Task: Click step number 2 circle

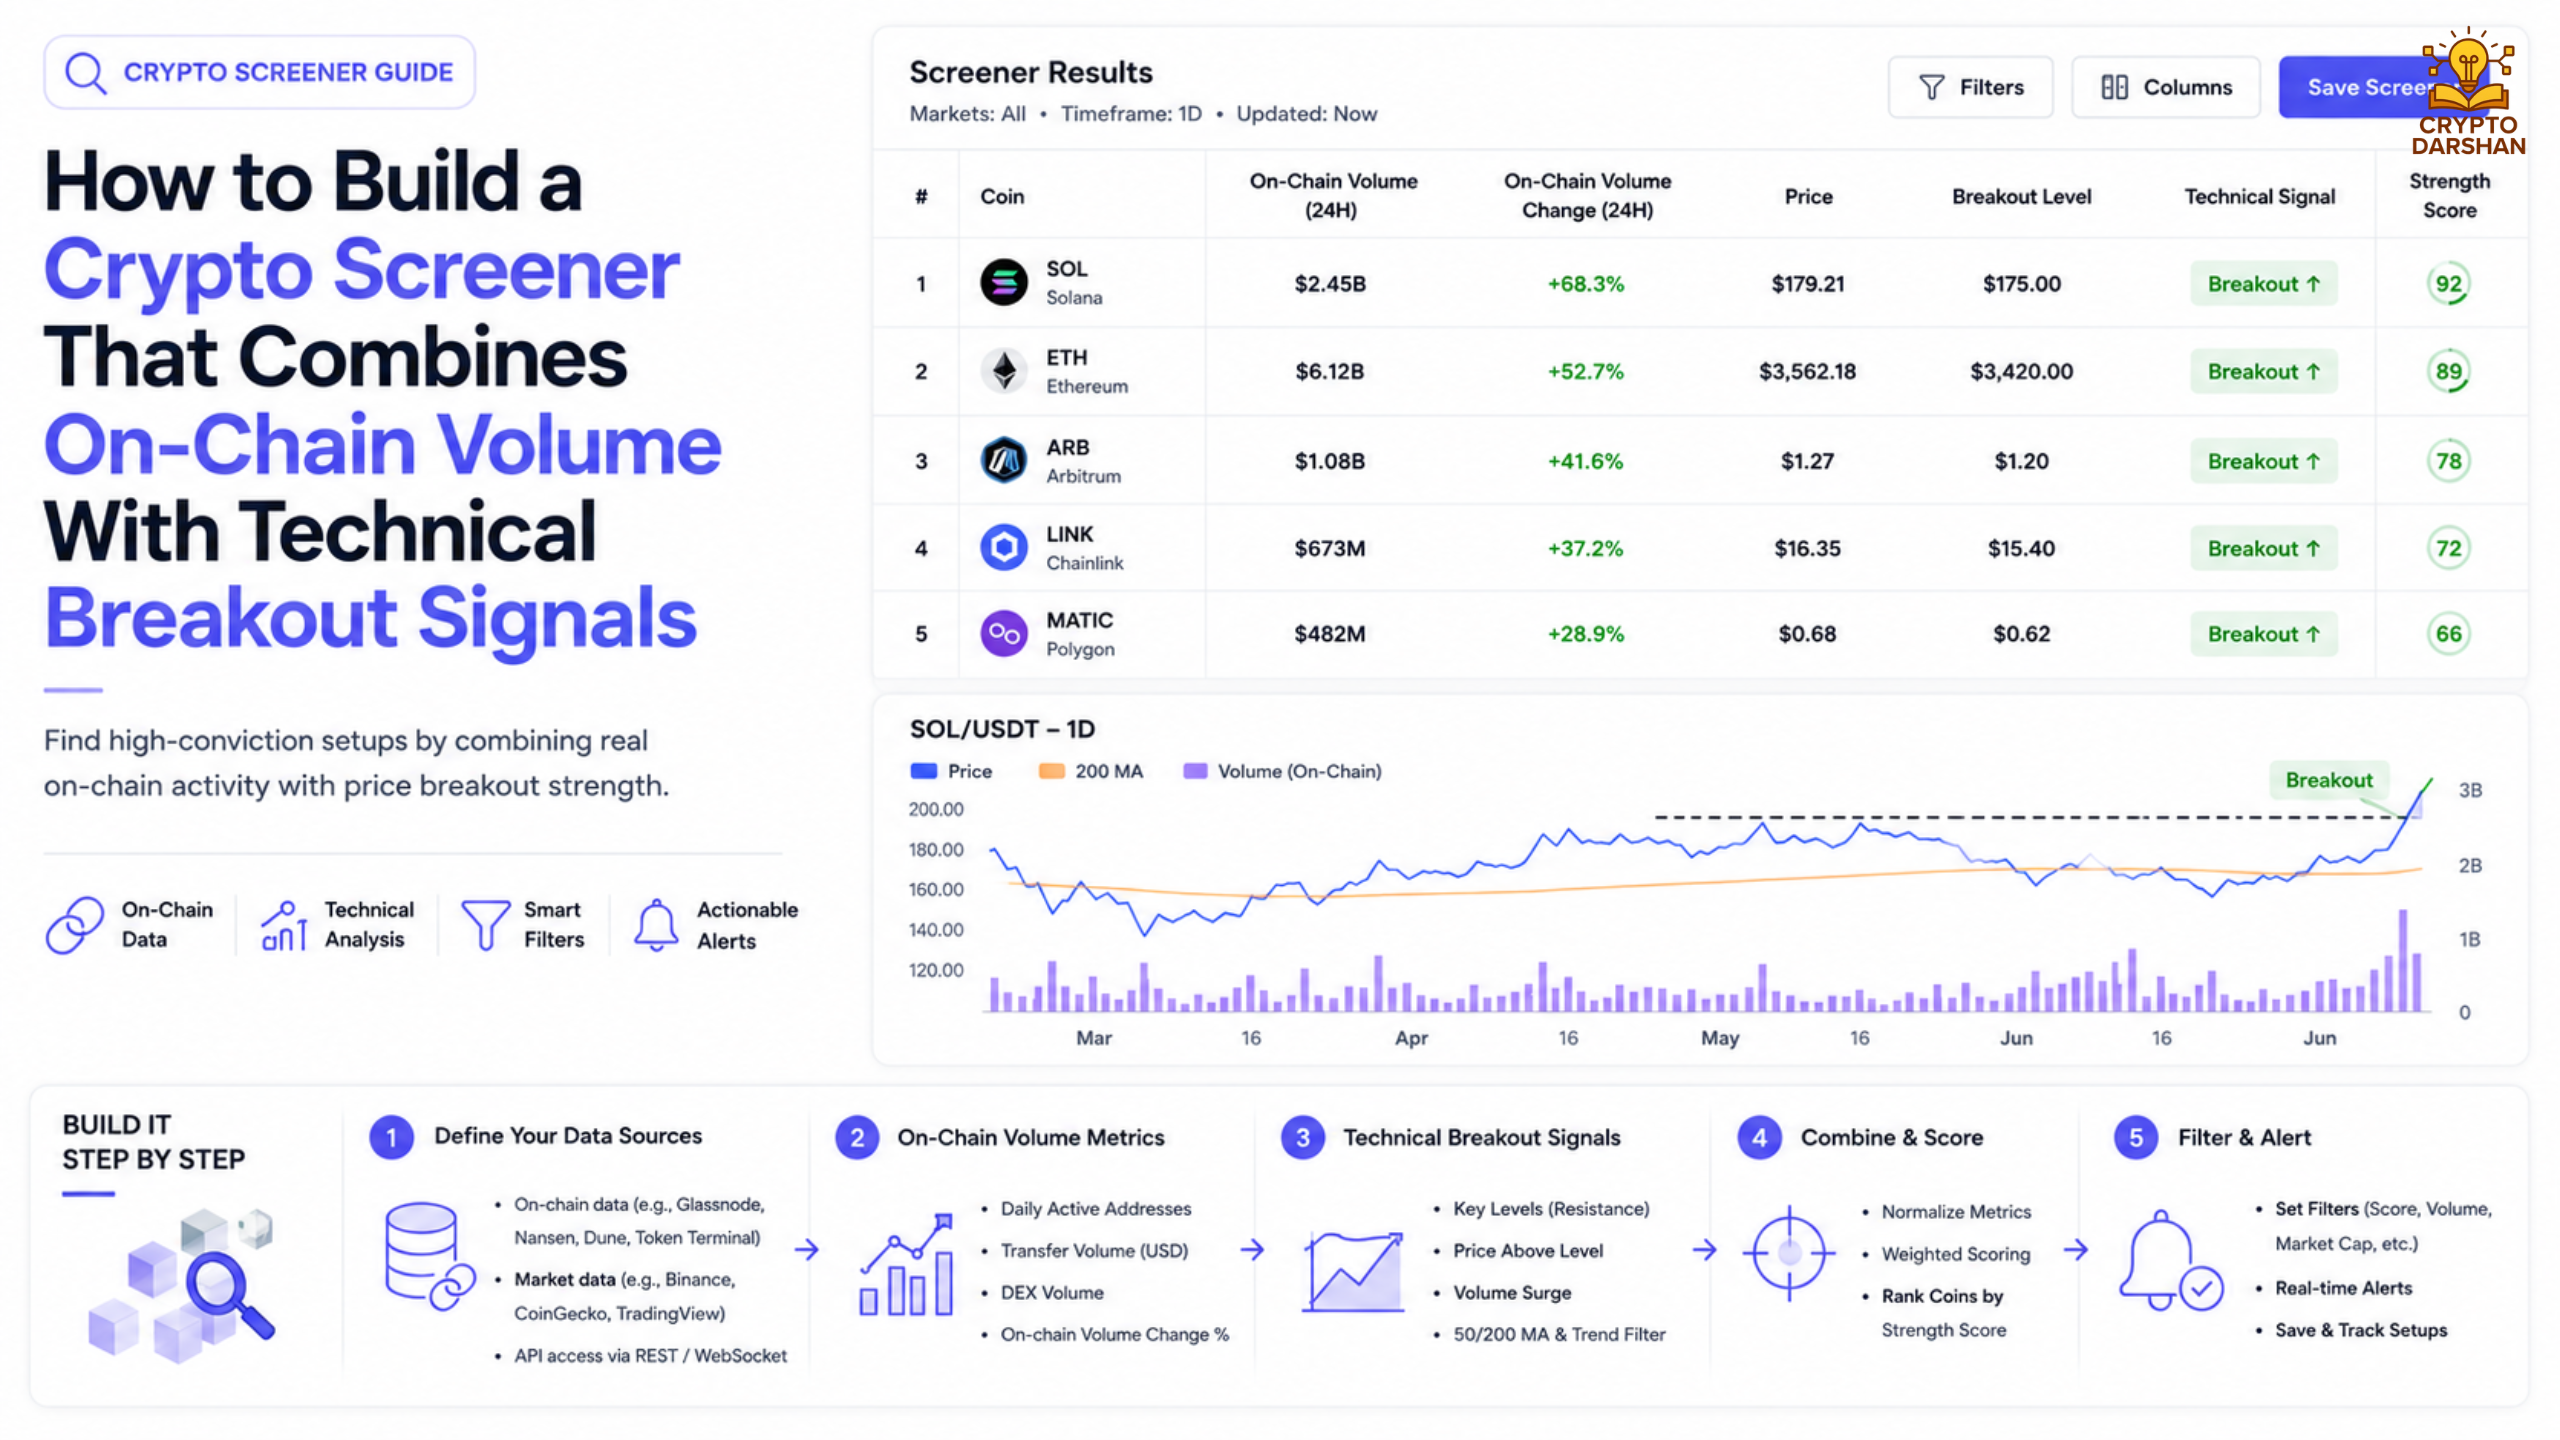Action: click(x=857, y=1138)
